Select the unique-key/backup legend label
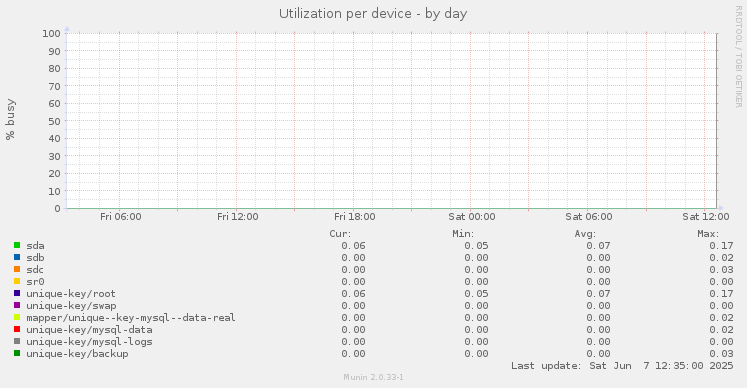This screenshot has height=388, width=747. click(x=77, y=354)
